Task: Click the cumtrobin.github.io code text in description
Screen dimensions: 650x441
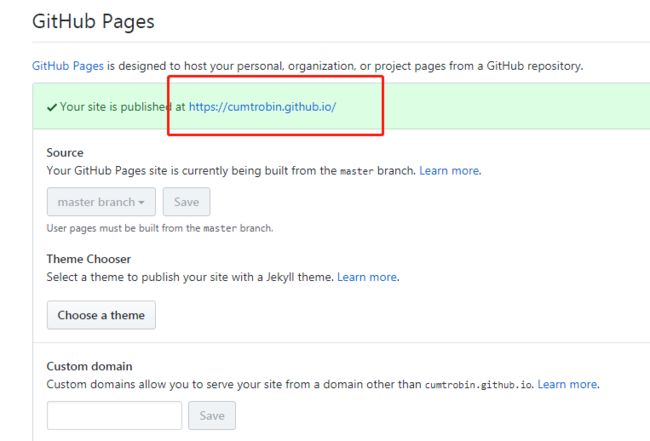Action: click(x=478, y=385)
